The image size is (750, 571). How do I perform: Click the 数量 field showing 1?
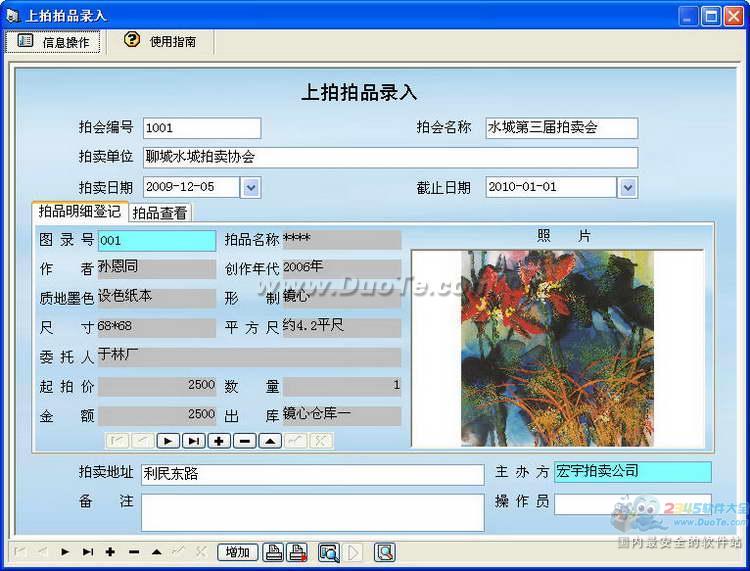coord(342,386)
